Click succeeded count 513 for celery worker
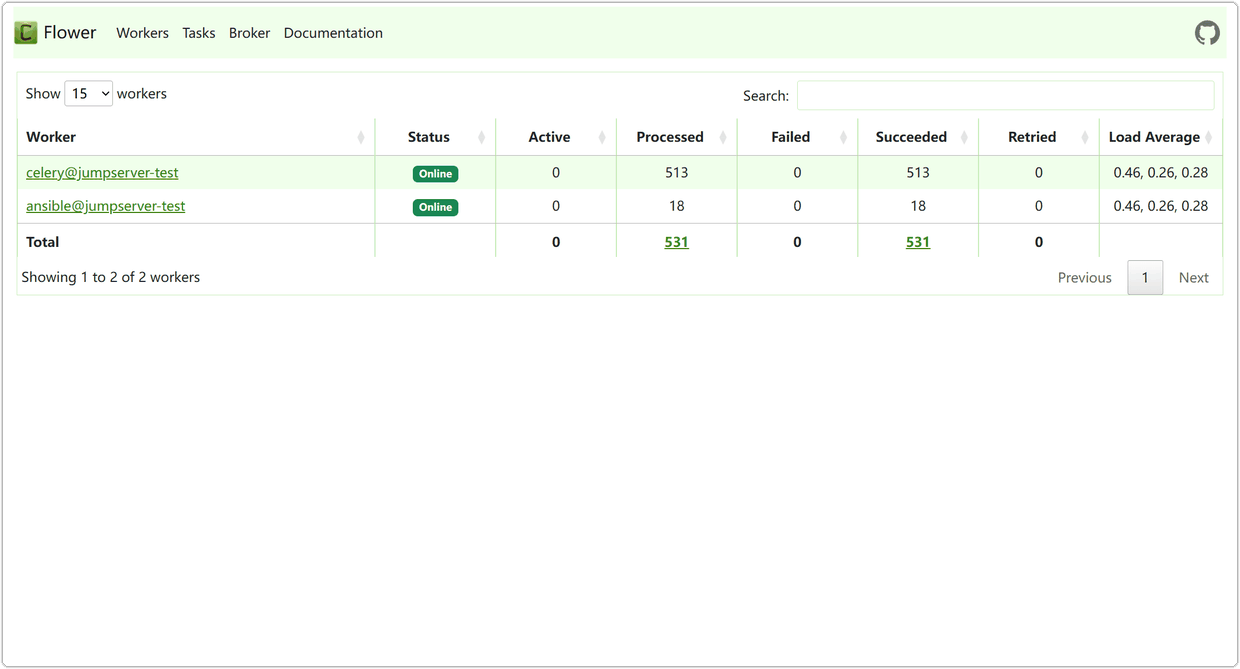The height and width of the screenshot is (669, 1240). pyautogui.click(x=918, y=173)
